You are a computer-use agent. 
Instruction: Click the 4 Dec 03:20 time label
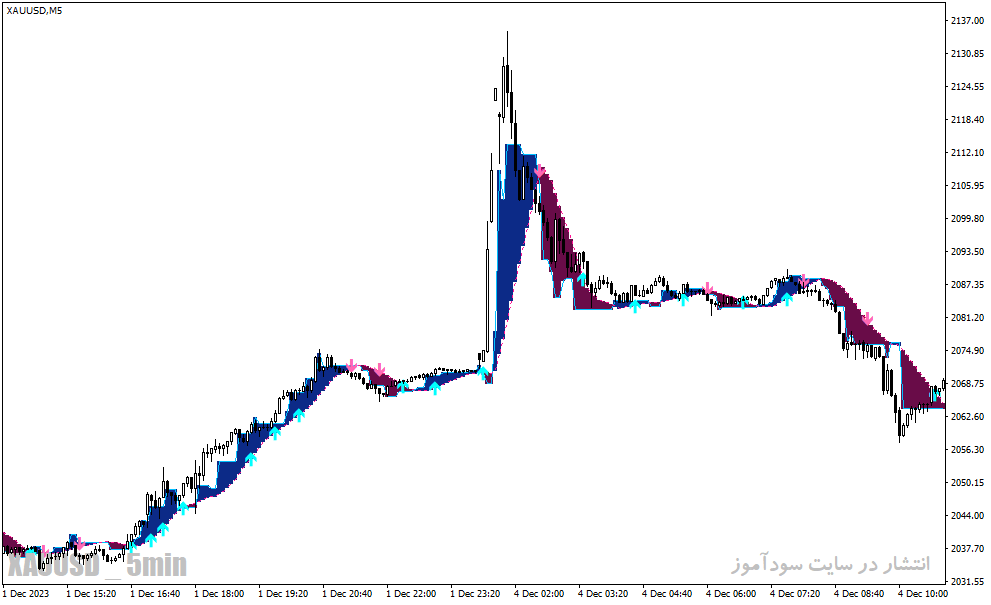(603, 594)
